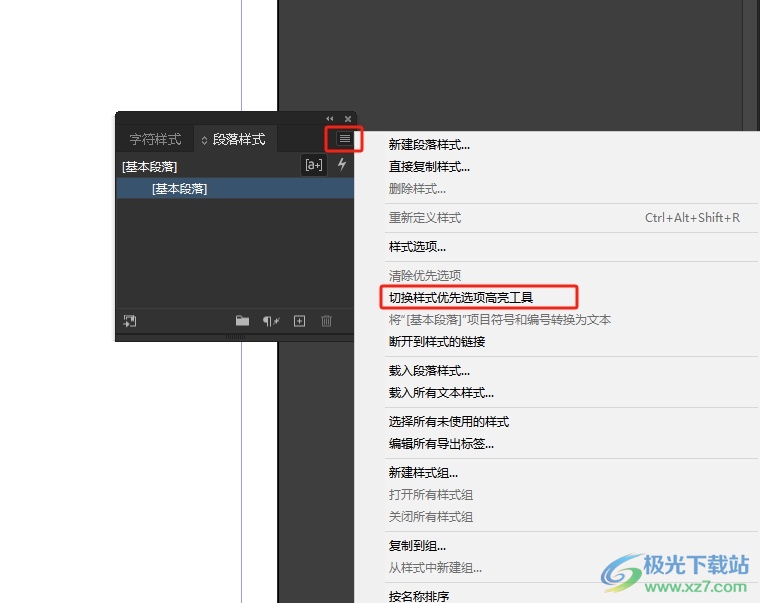The image size is (760, 603).
Task: Click the clear overrides paragraph mark icon
Action: pyautogui.click(x=271, y=321)
